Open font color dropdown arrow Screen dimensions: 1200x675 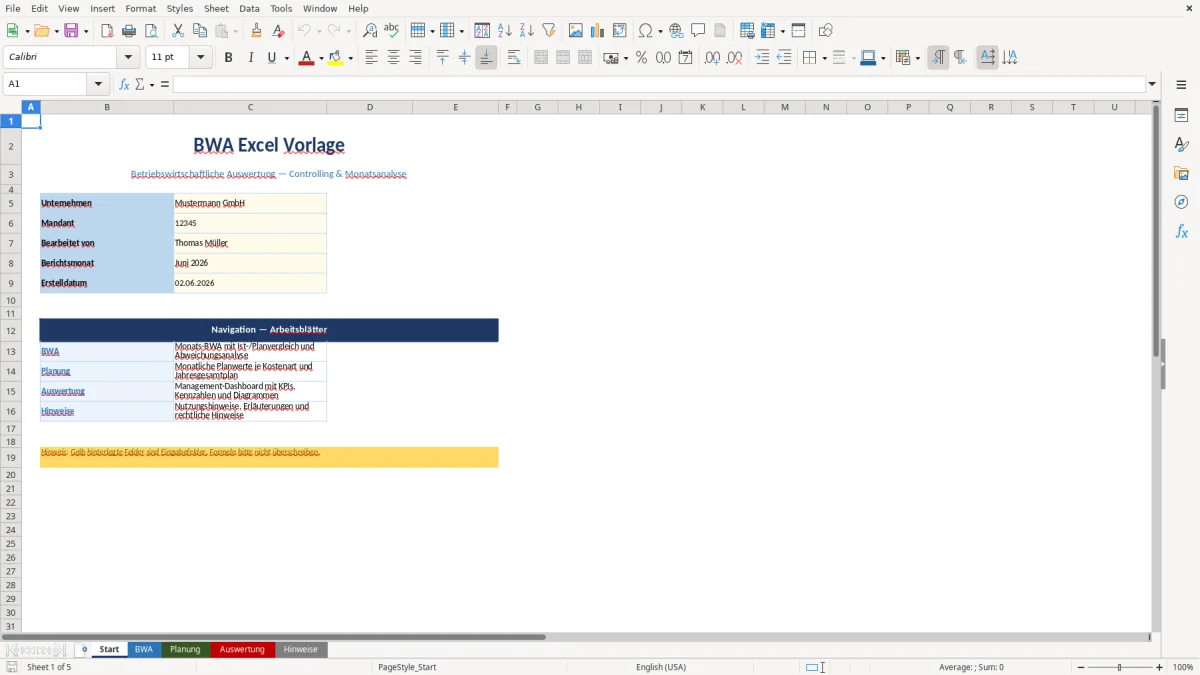(x=321, y=58)
